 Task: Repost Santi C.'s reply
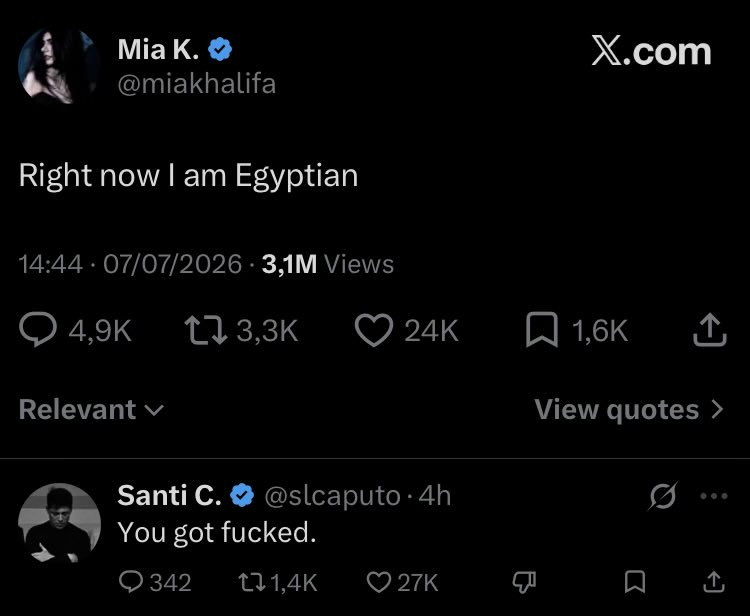[253, 582]
